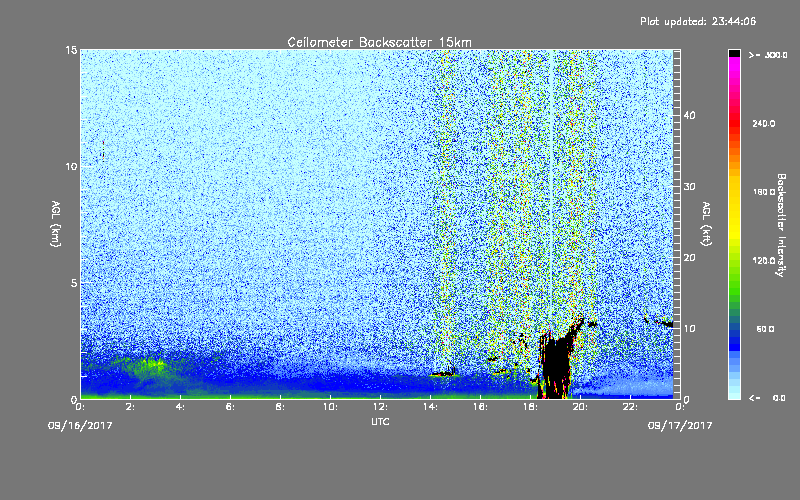Click the 14: hour tick label
The height and width of the screenshot is (500, 800).
tap(430, 407)
